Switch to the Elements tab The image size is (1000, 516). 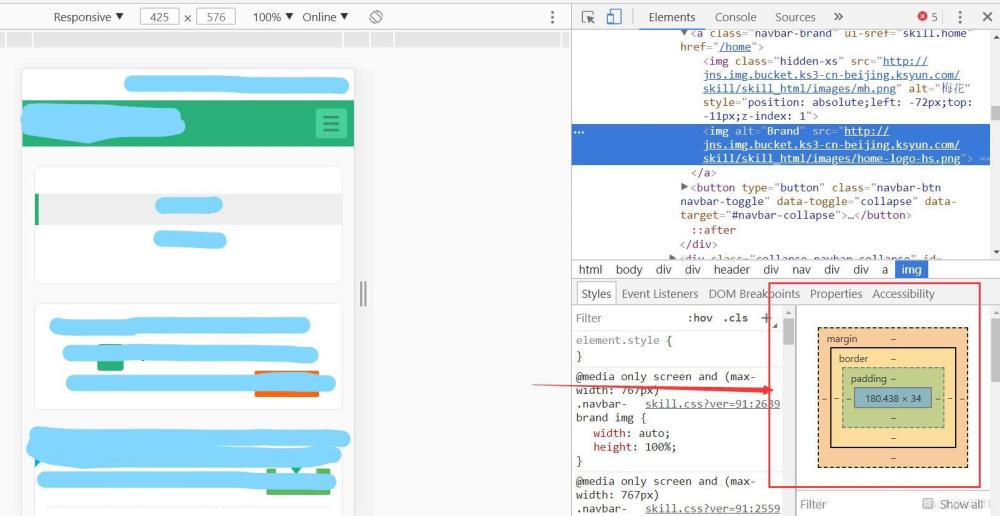[672, 17]
